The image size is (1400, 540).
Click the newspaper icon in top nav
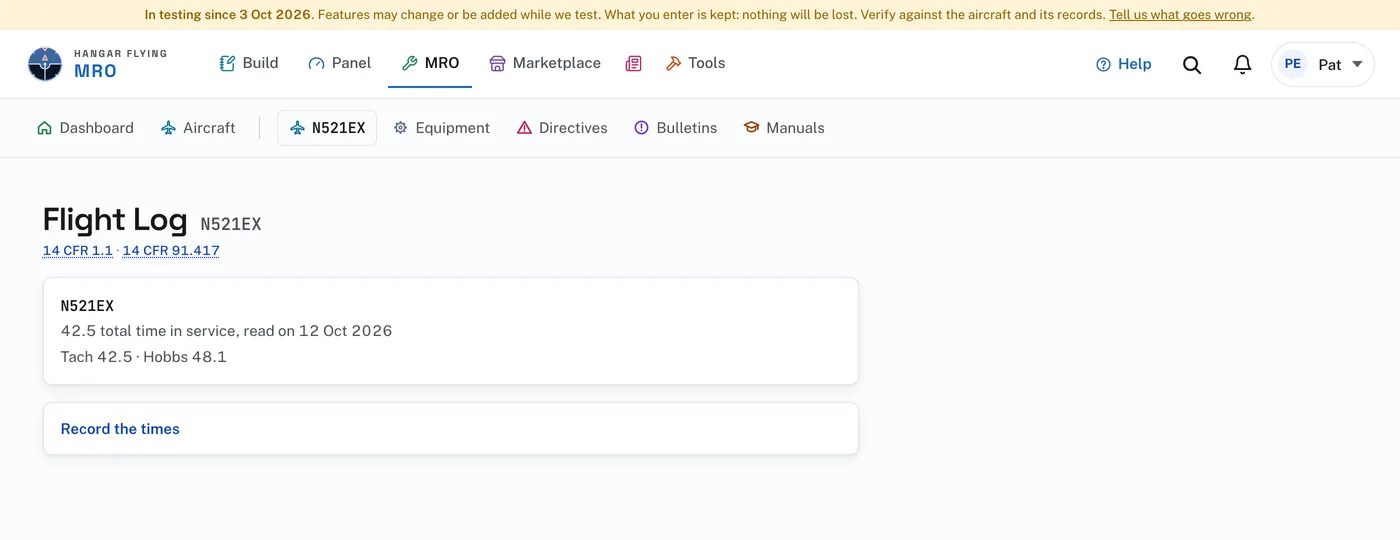tap(633, 63)
